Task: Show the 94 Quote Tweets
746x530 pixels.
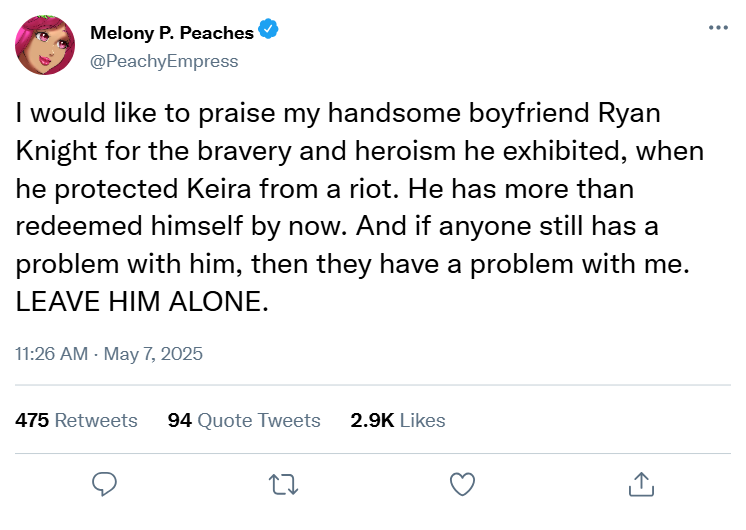Action: pos(244,420)
